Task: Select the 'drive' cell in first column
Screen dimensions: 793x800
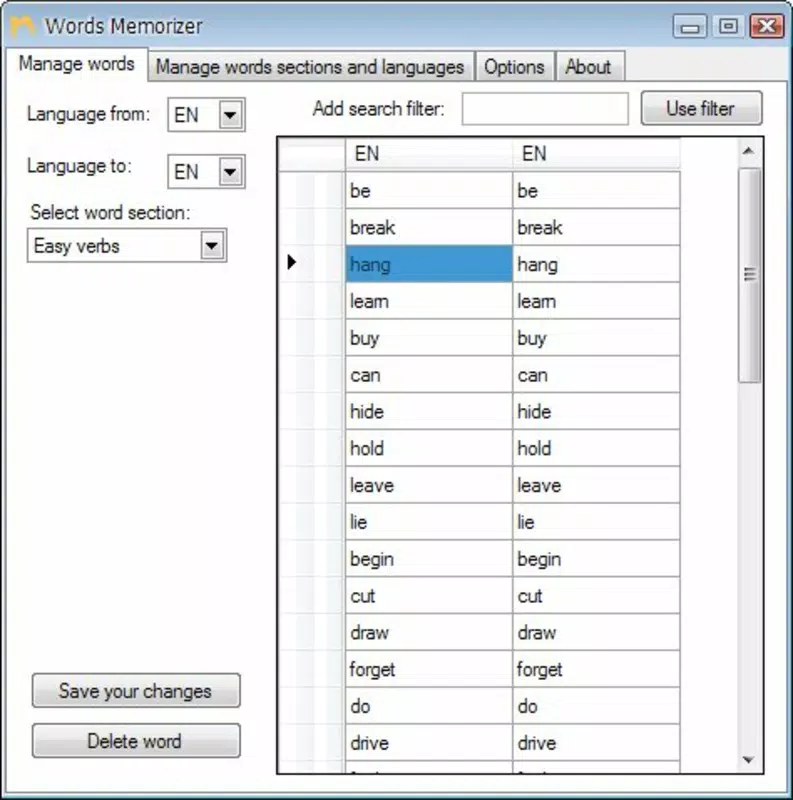Action: point(429,742)
